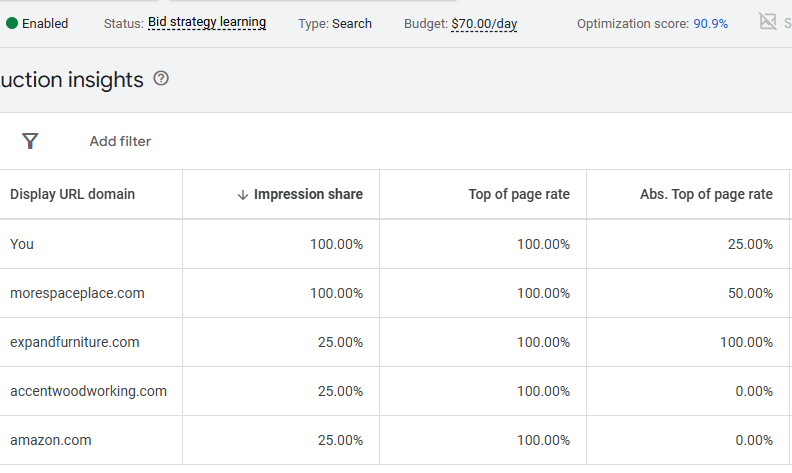Image resolution: width=792 pixels, height=473 pixels.
Task: Click the Bid strategy learning status link
Action: tap(207, 22)
